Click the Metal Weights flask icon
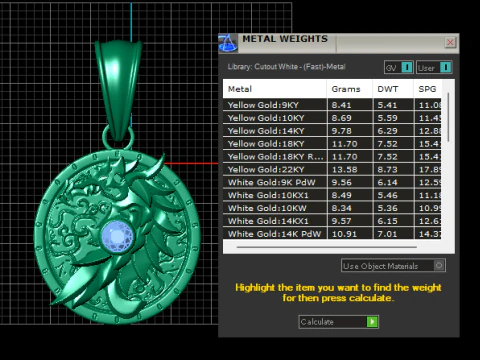 [228, 43]
